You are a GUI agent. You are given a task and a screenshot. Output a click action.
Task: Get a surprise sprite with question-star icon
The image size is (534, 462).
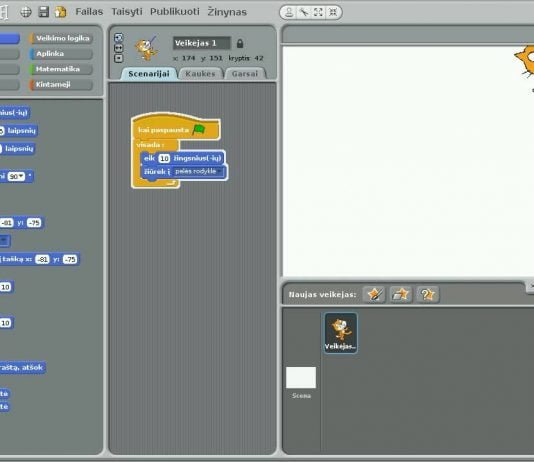[428, 294]
